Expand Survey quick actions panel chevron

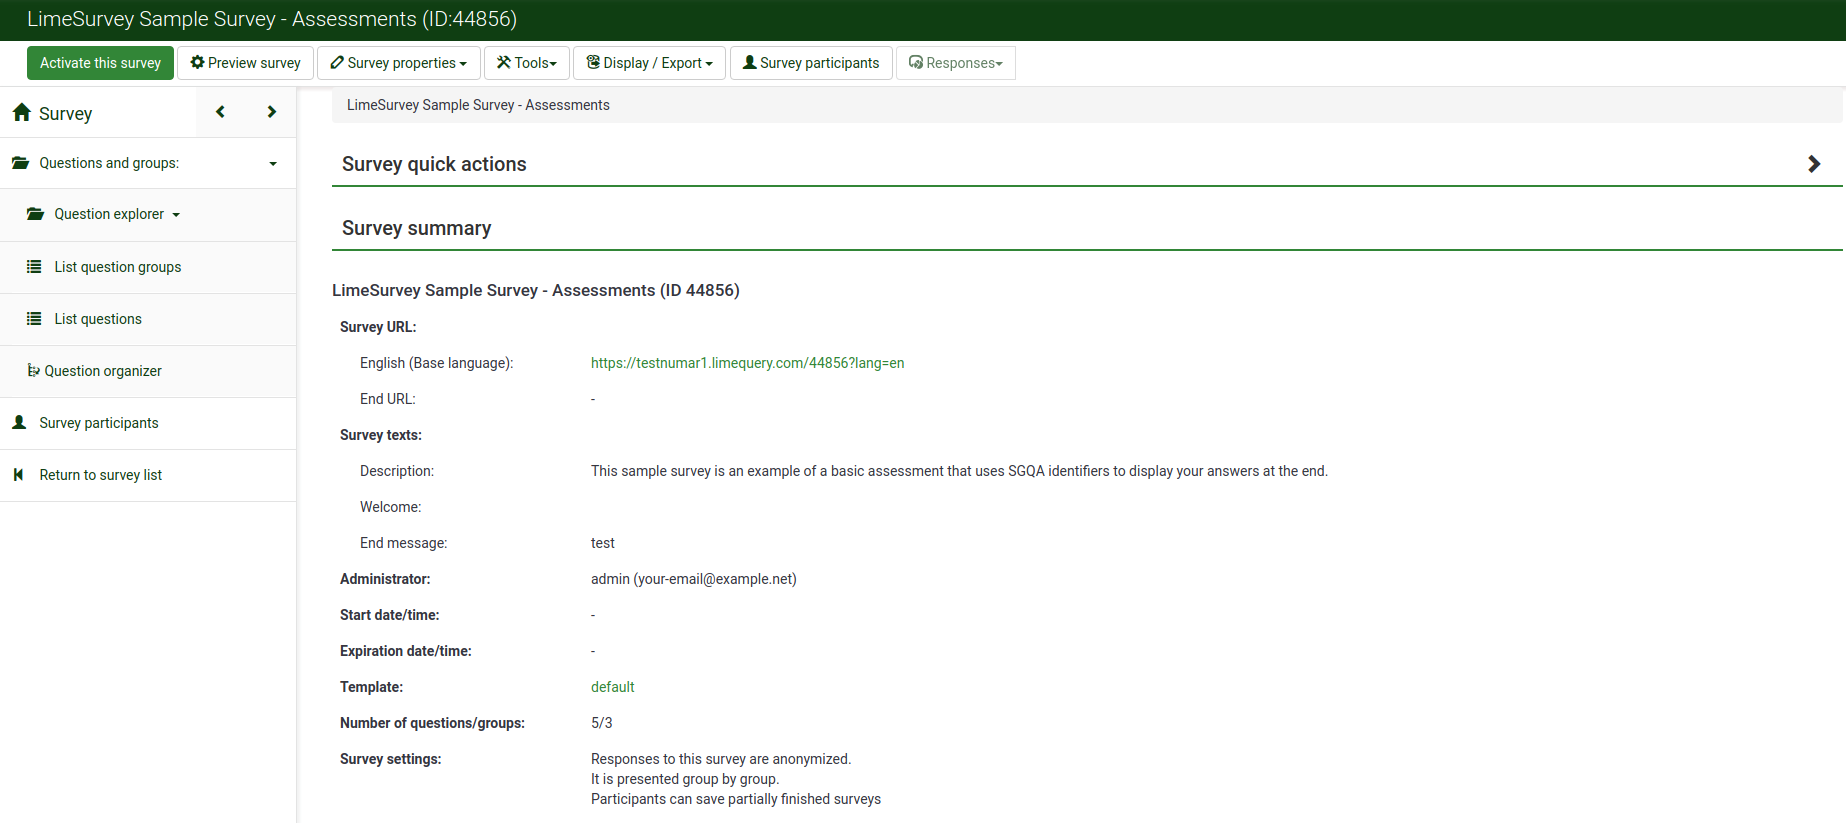point(1813,164)
